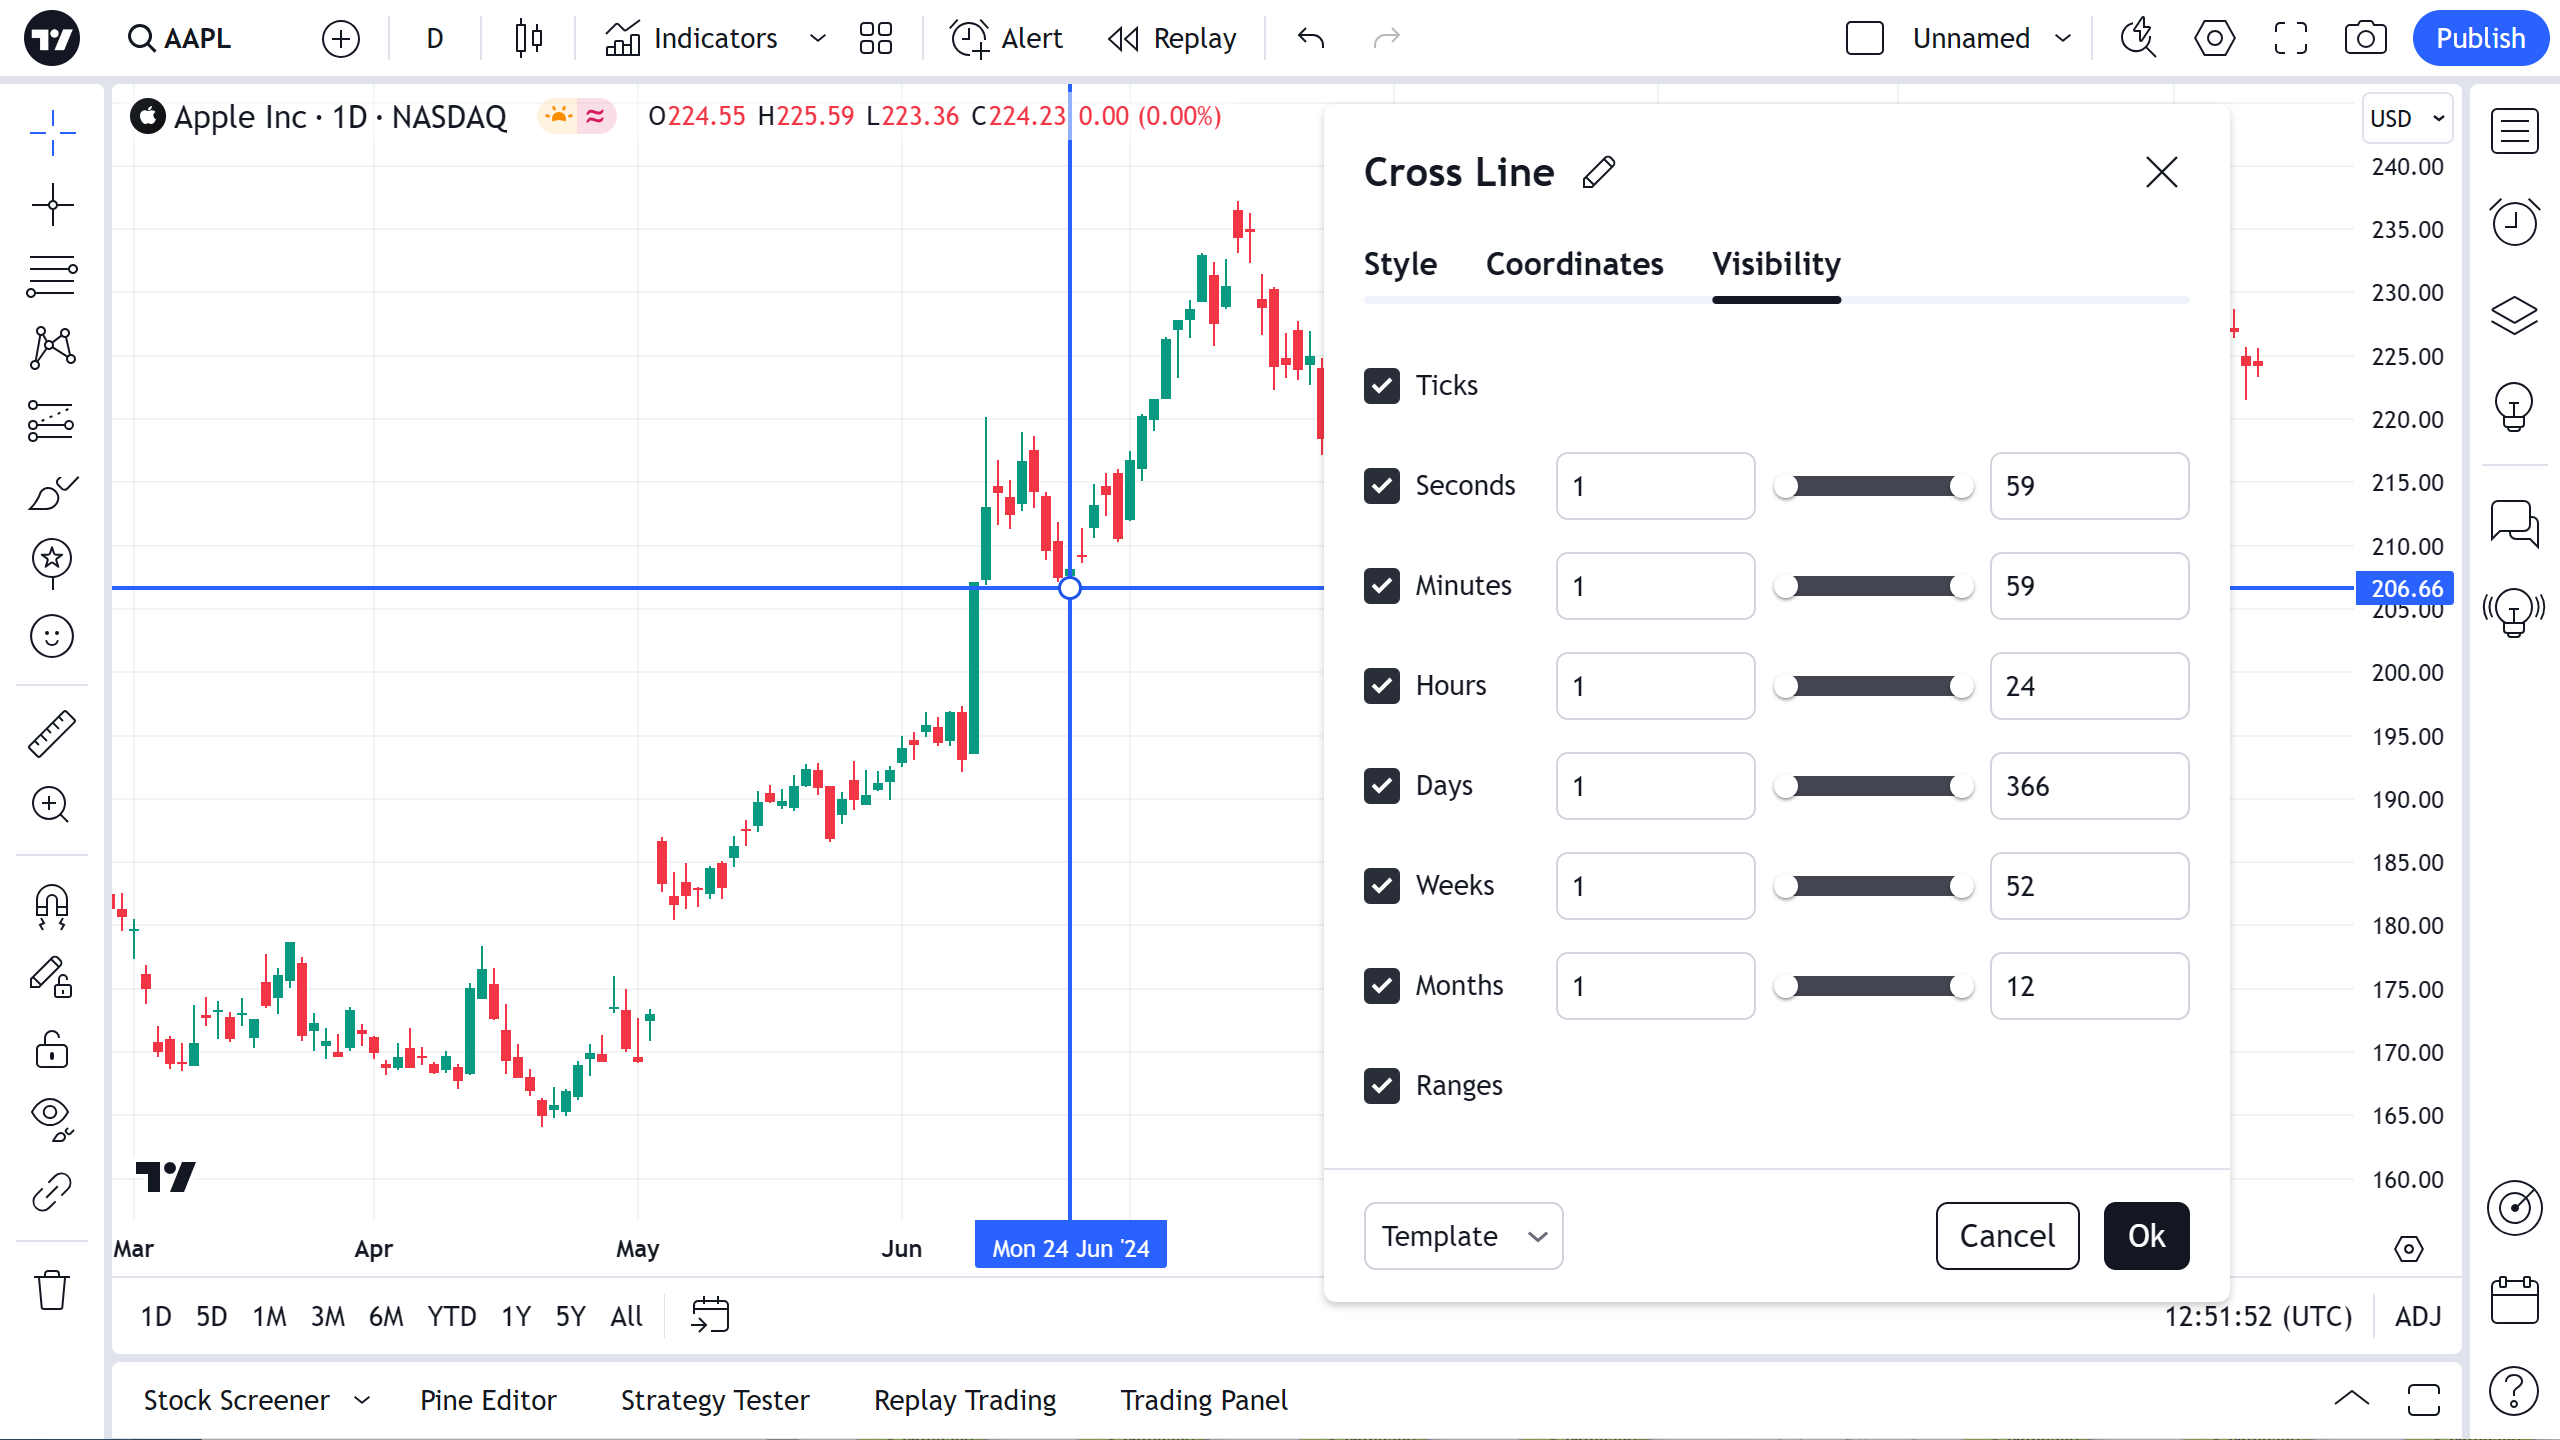
Task: Open the Template dropdown
Action: click(1463, 1236)
